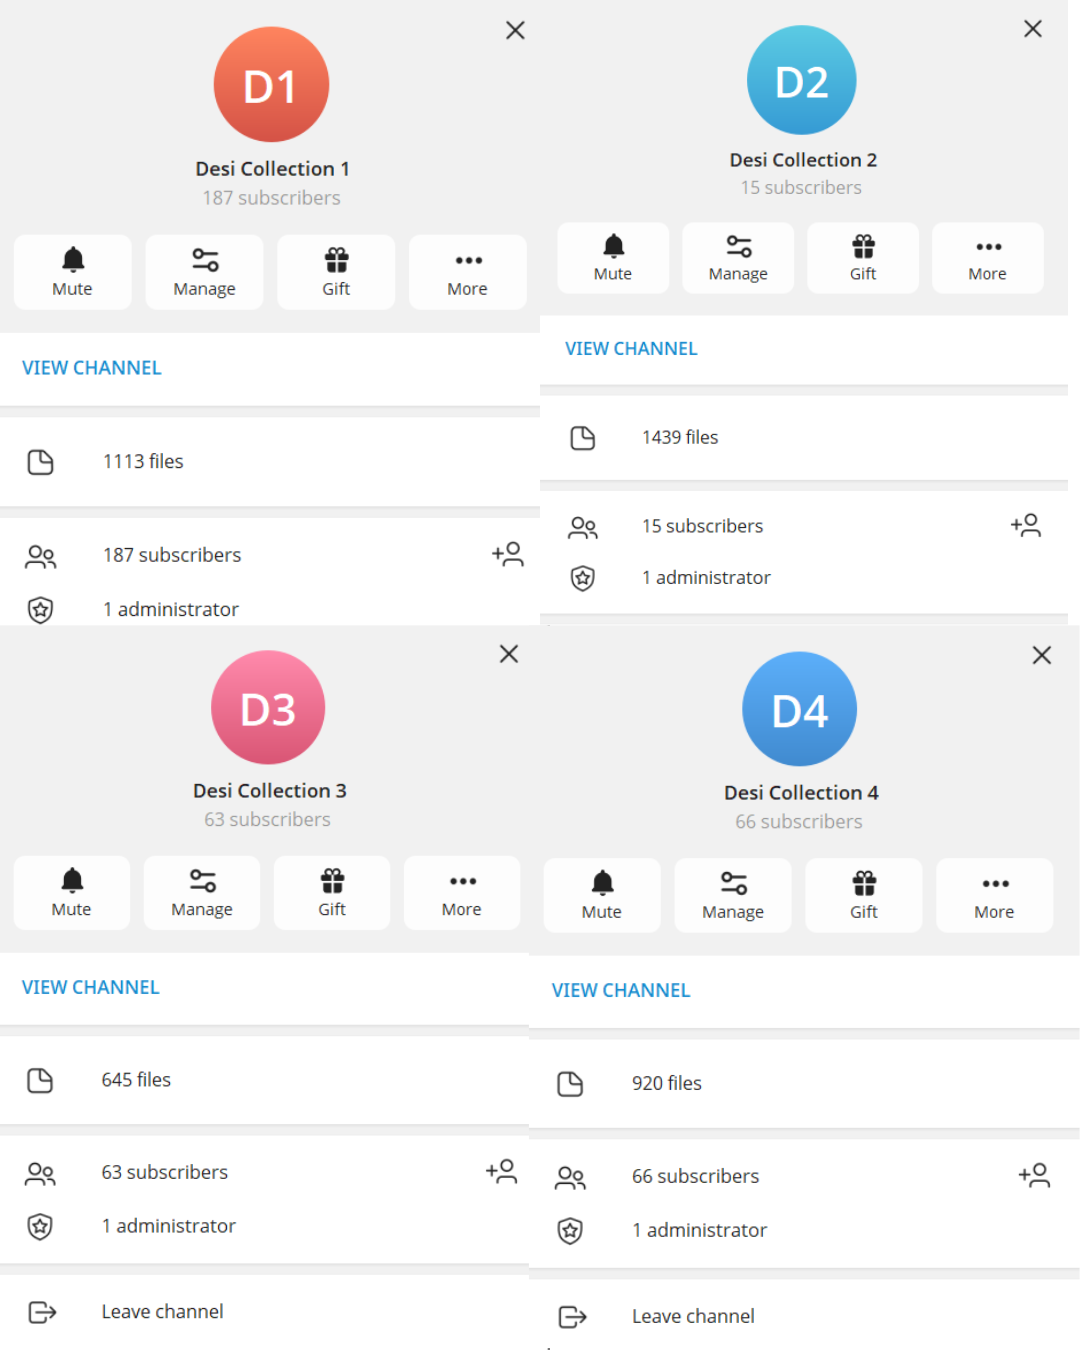Click the Desi Collection 1 title
Image resolution: width=1080 pixels, height=1350 pixels.
pos(272,169)
